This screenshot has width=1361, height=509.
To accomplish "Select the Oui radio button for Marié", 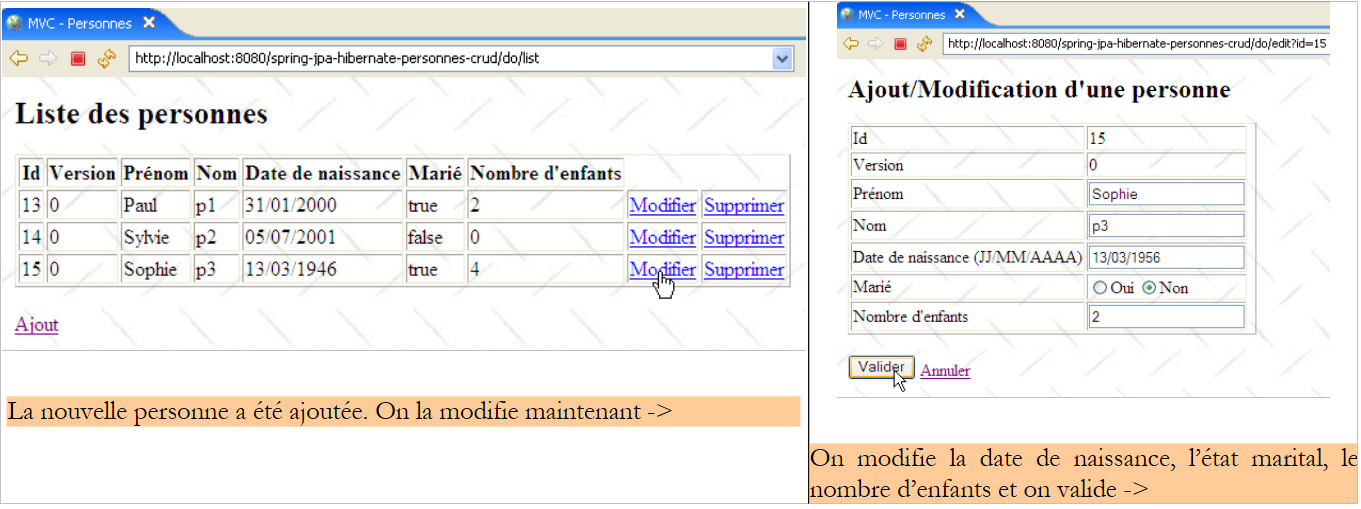I will [x=1100, y=288].
